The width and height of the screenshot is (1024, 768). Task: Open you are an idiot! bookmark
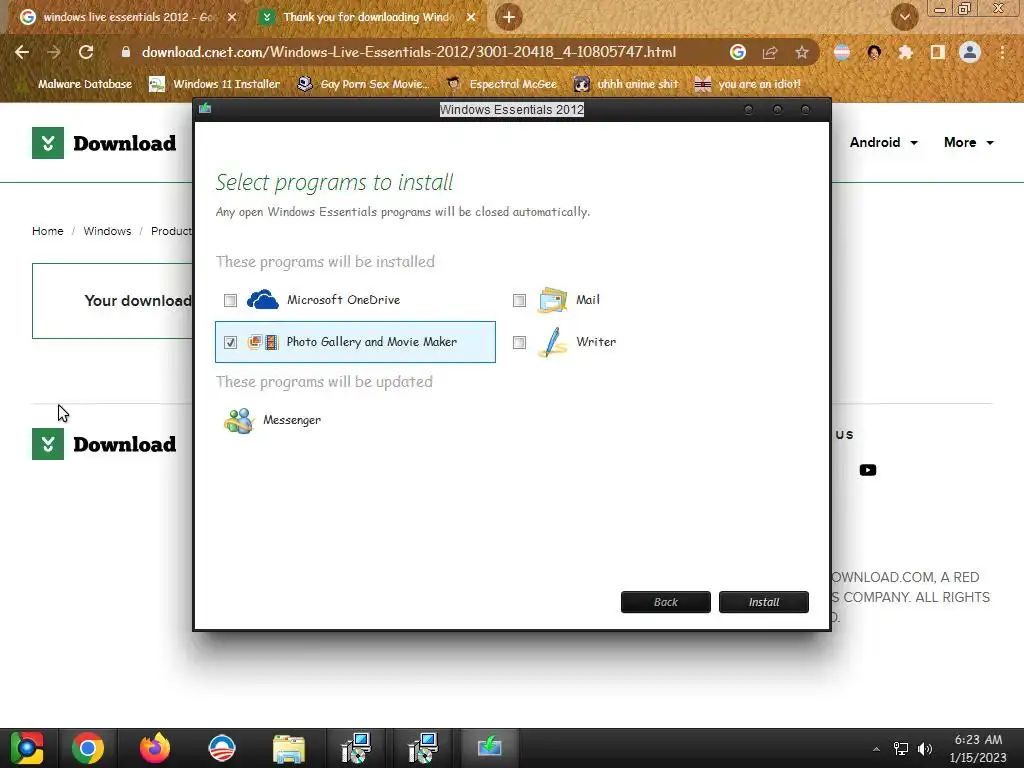pos(748,84)
